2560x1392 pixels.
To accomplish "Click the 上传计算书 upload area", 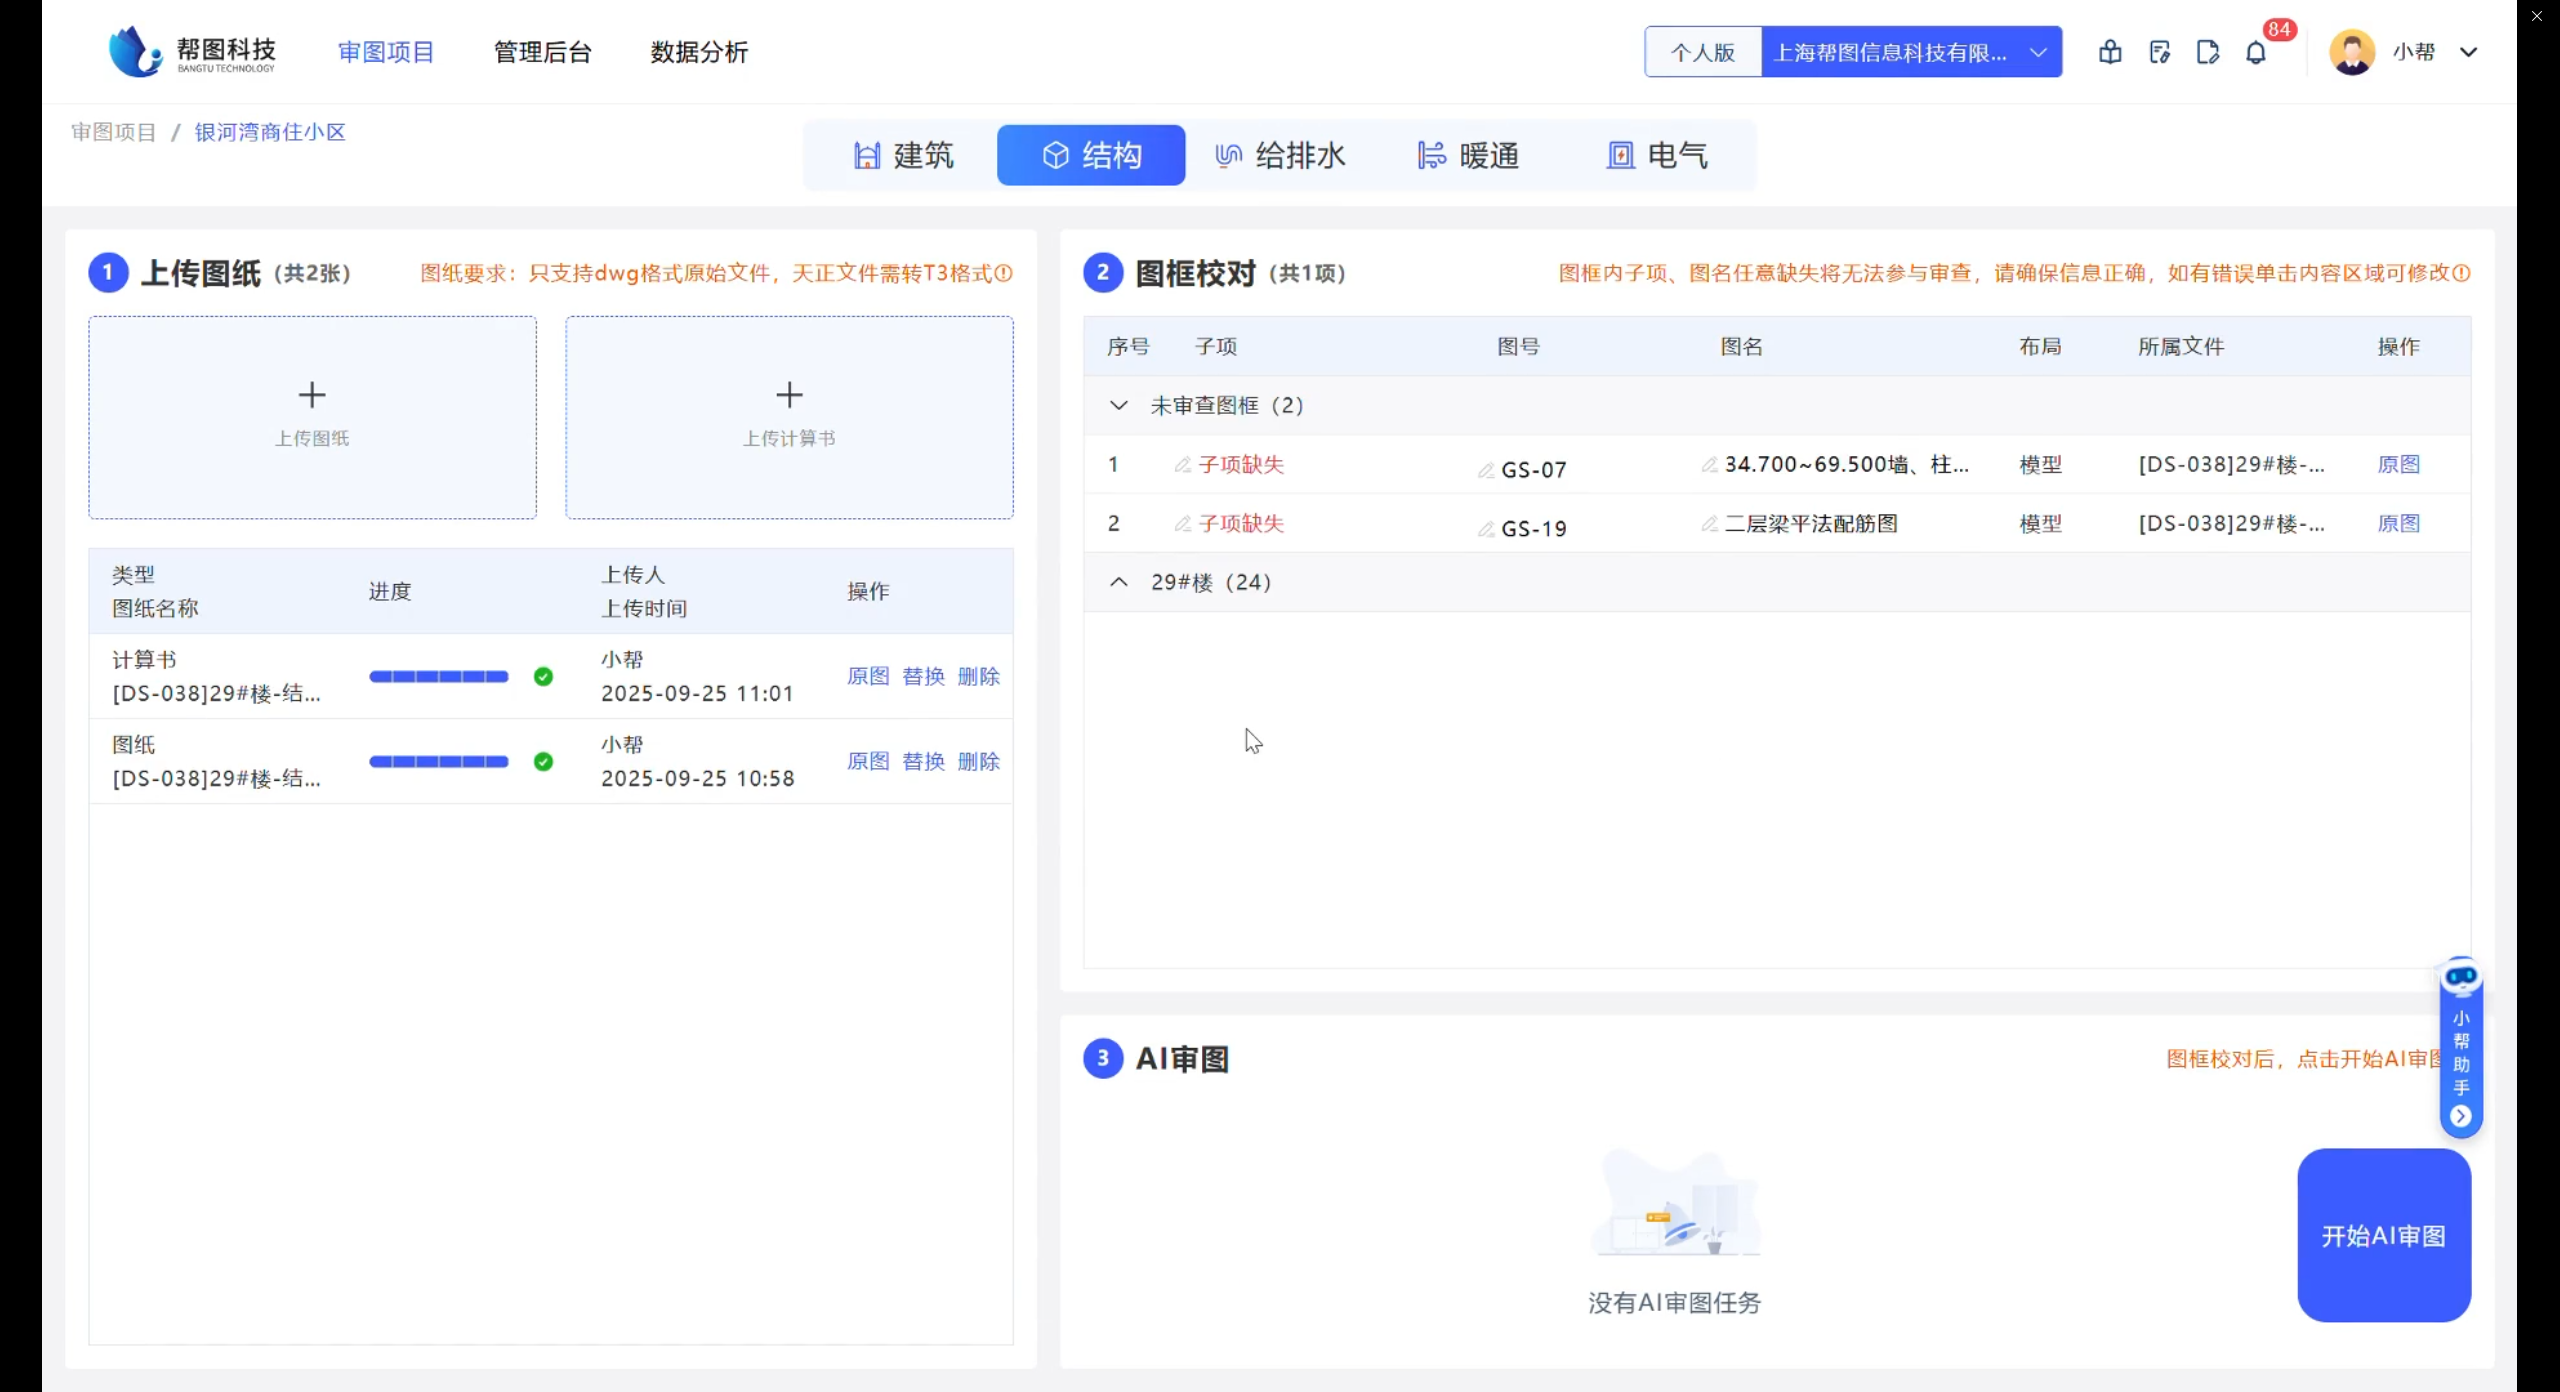I will (x=789, y=417).
